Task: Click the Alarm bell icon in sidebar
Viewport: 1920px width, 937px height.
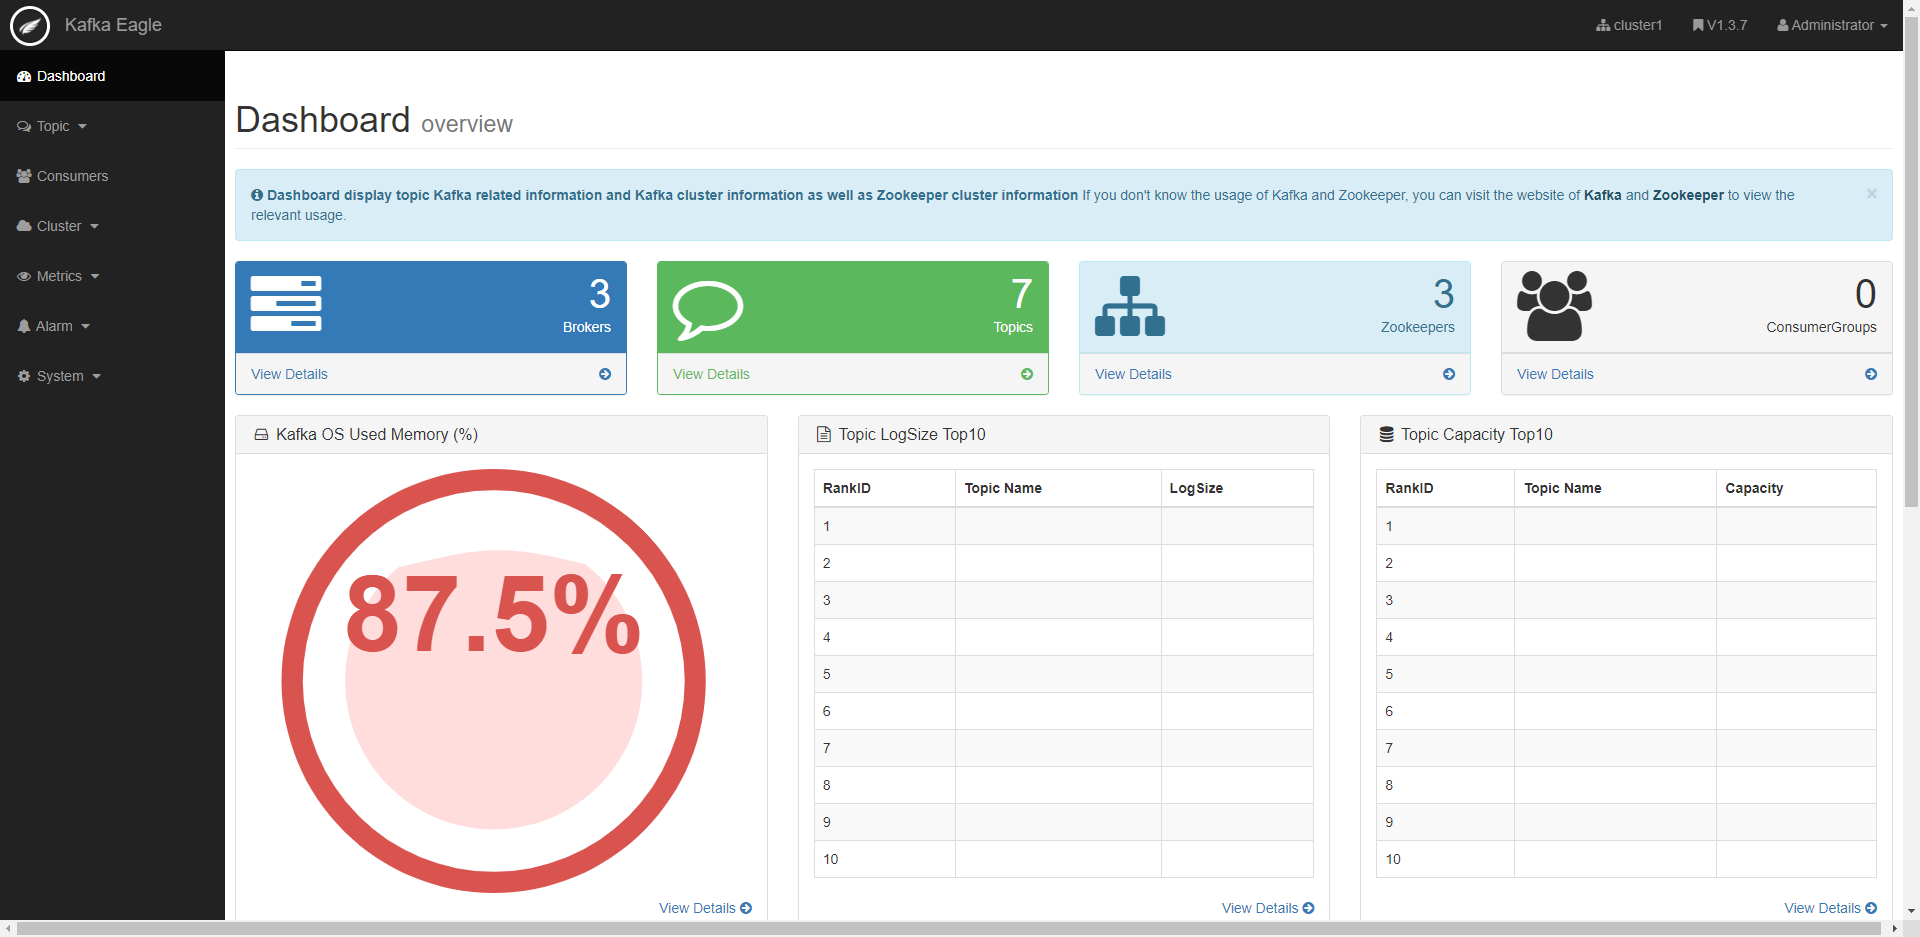Action: [24, 326]
